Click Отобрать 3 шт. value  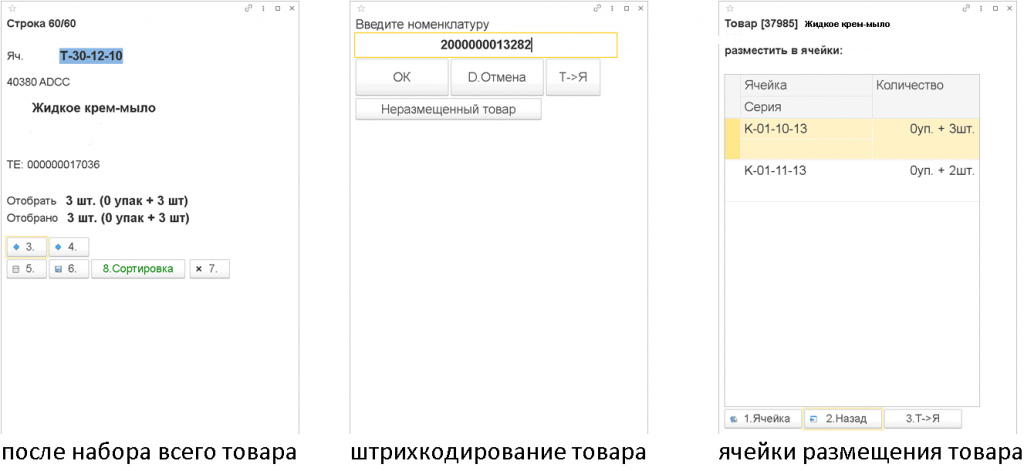[127, 200]
